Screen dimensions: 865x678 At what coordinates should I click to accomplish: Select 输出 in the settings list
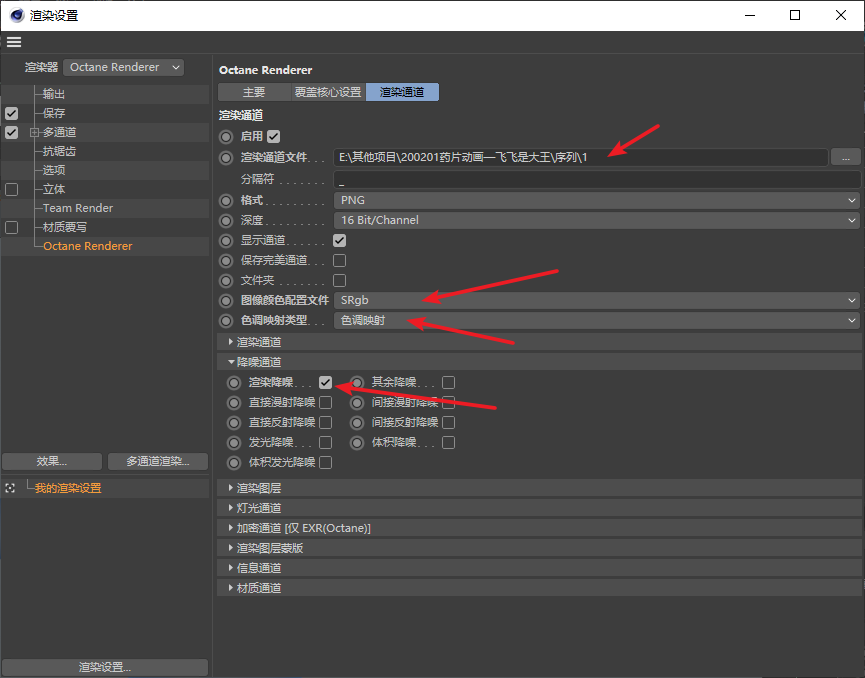pyautogui.click(x=54, y=94)
